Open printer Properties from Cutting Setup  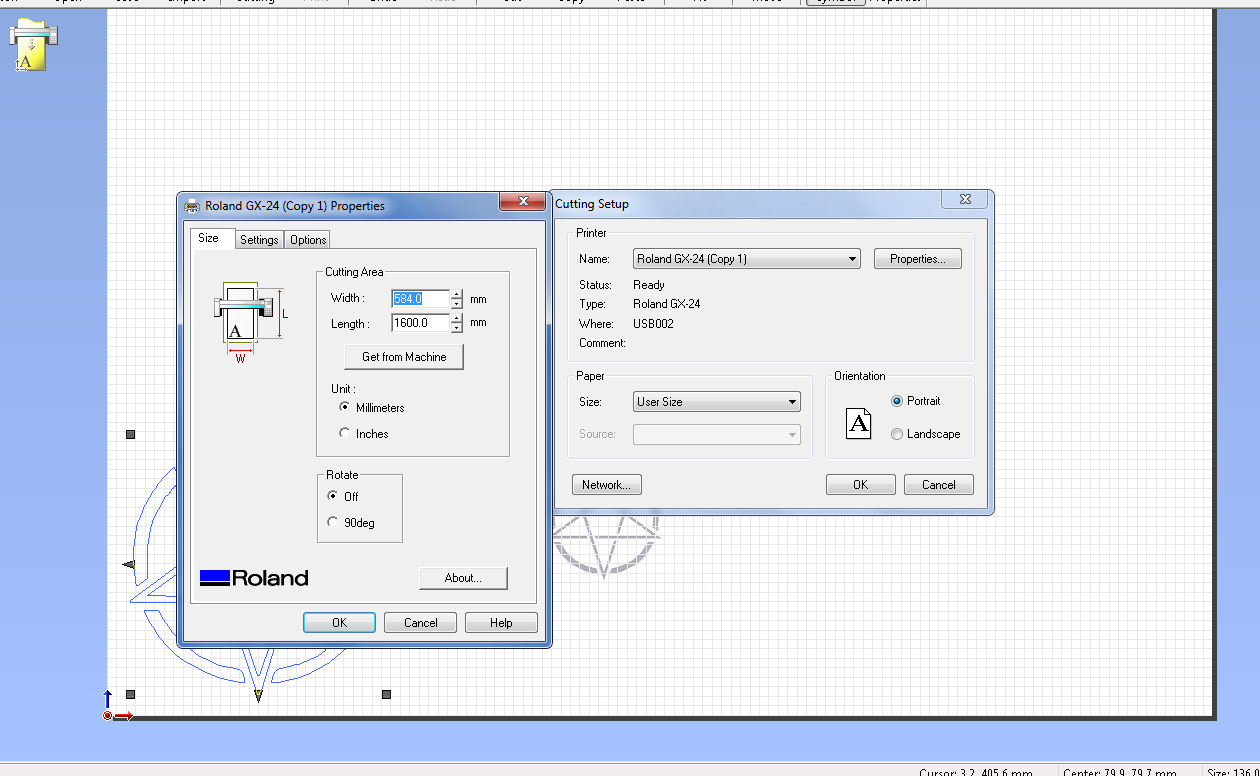pyautogui.click(x=917, y=259)
